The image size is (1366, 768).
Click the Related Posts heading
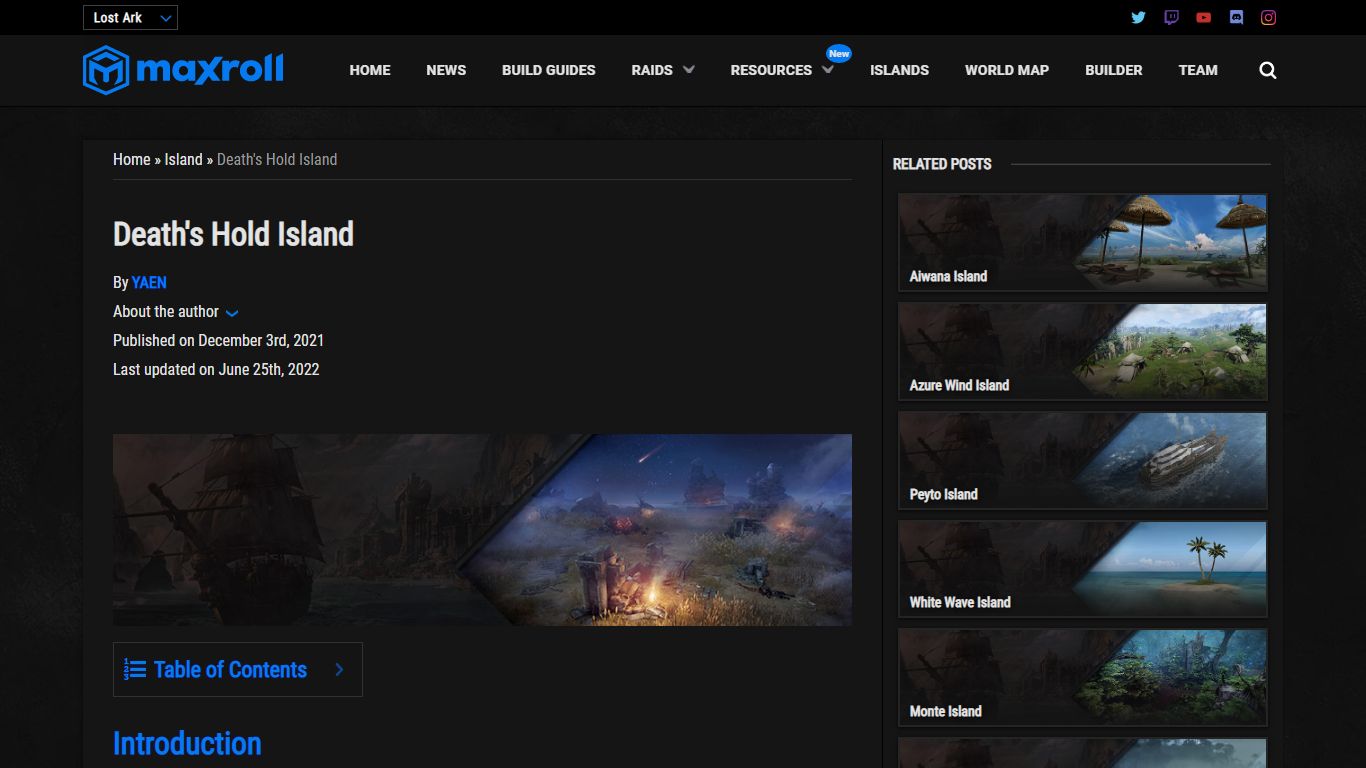pyautogui.click(x=942, y=164)
